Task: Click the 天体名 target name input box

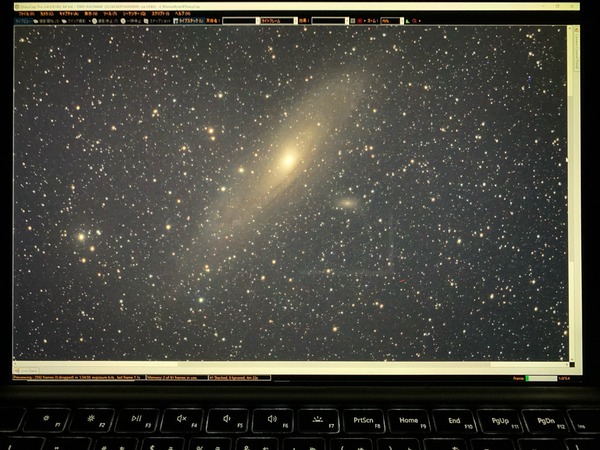Action: coord(239,21)
